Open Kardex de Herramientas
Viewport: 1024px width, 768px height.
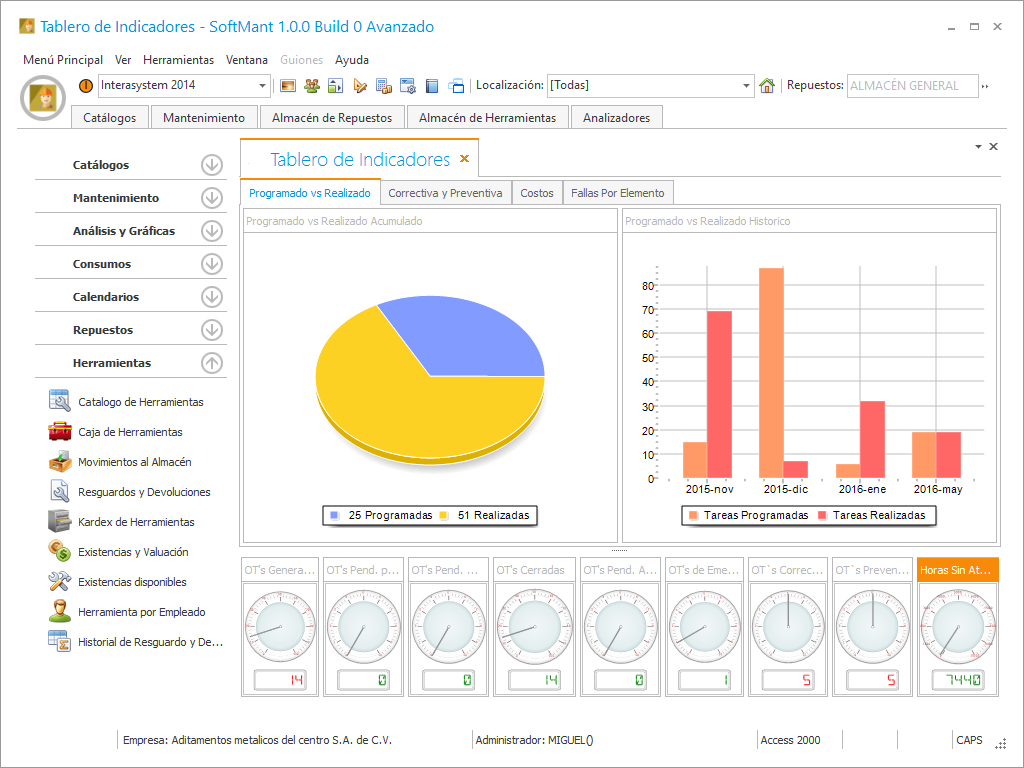pos(136,522)
